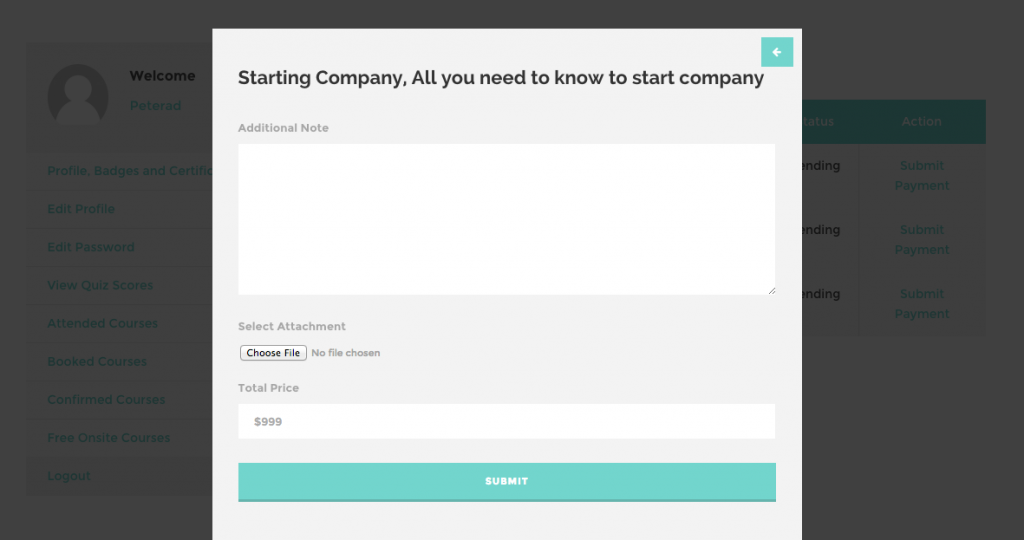Go to Edit Profile in the sidebar

(x=81, y=209)
